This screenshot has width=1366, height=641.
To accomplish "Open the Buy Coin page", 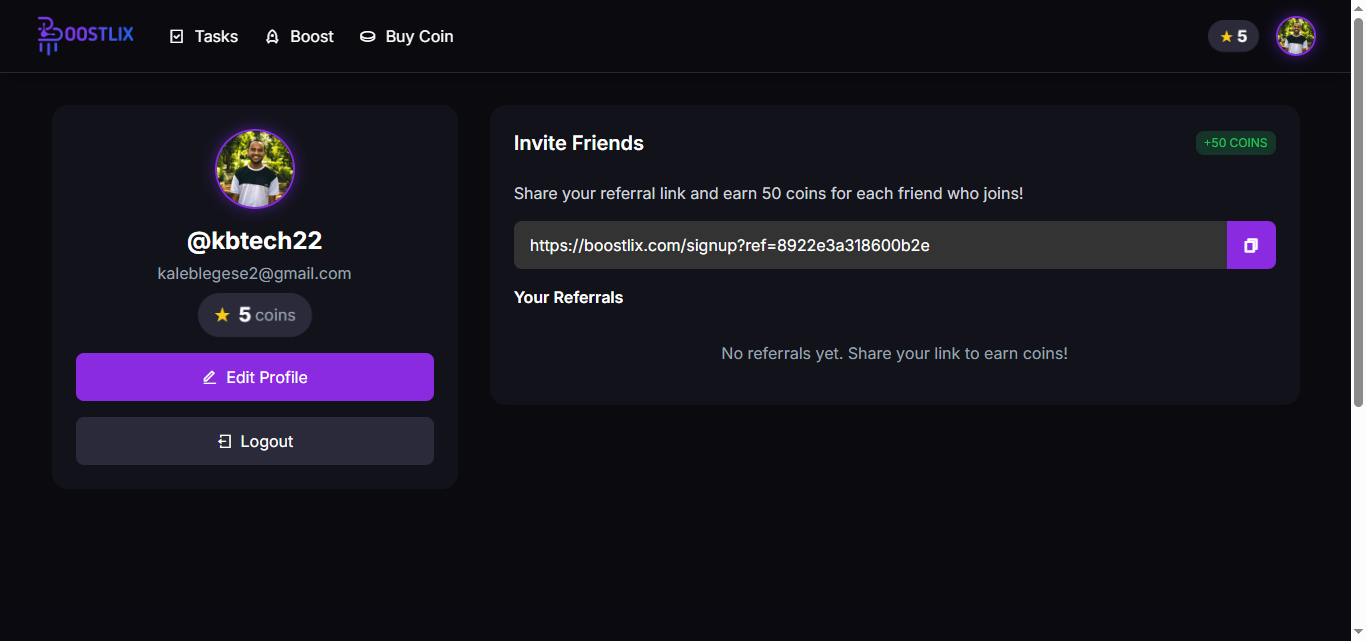I will [x=419, y=37].
